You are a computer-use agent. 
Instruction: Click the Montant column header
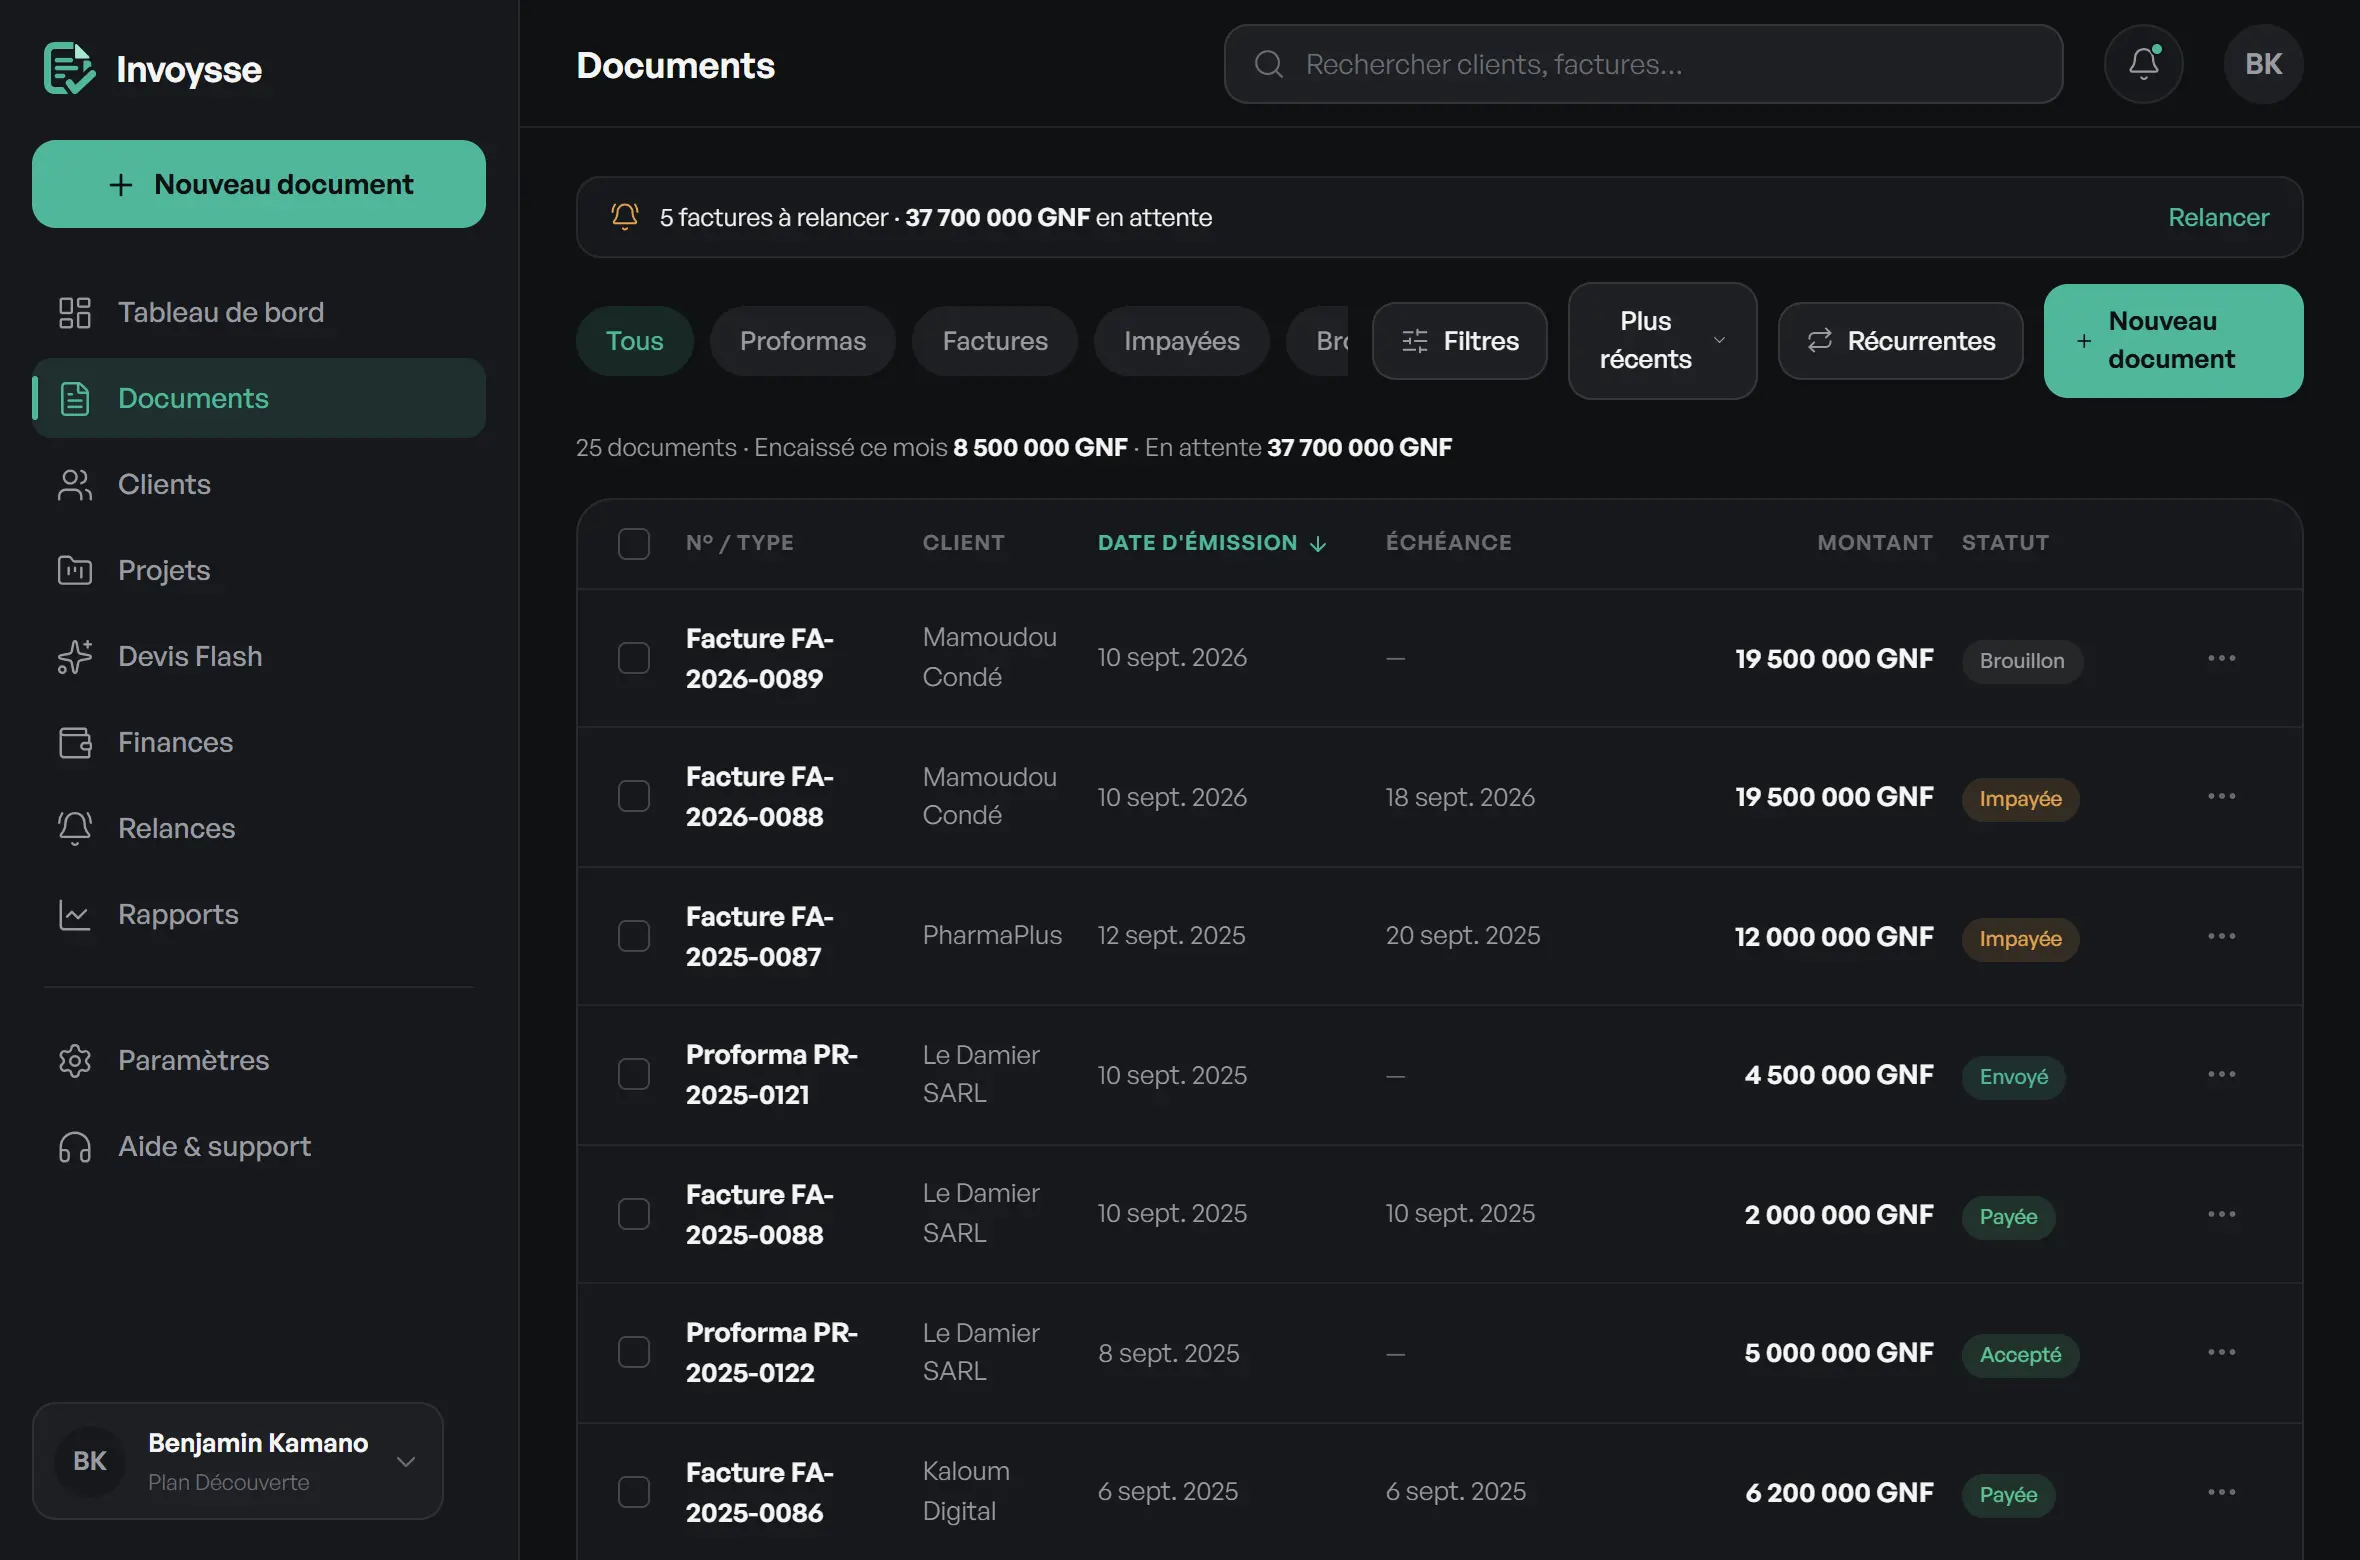[x=1875, y=543]
